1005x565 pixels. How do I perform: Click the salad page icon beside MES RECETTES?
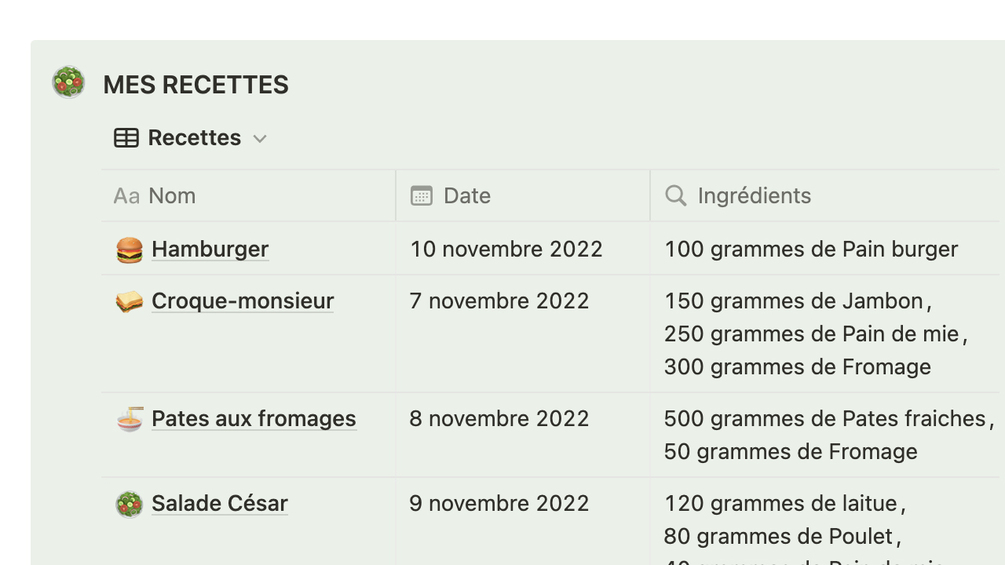coord(68,82)
